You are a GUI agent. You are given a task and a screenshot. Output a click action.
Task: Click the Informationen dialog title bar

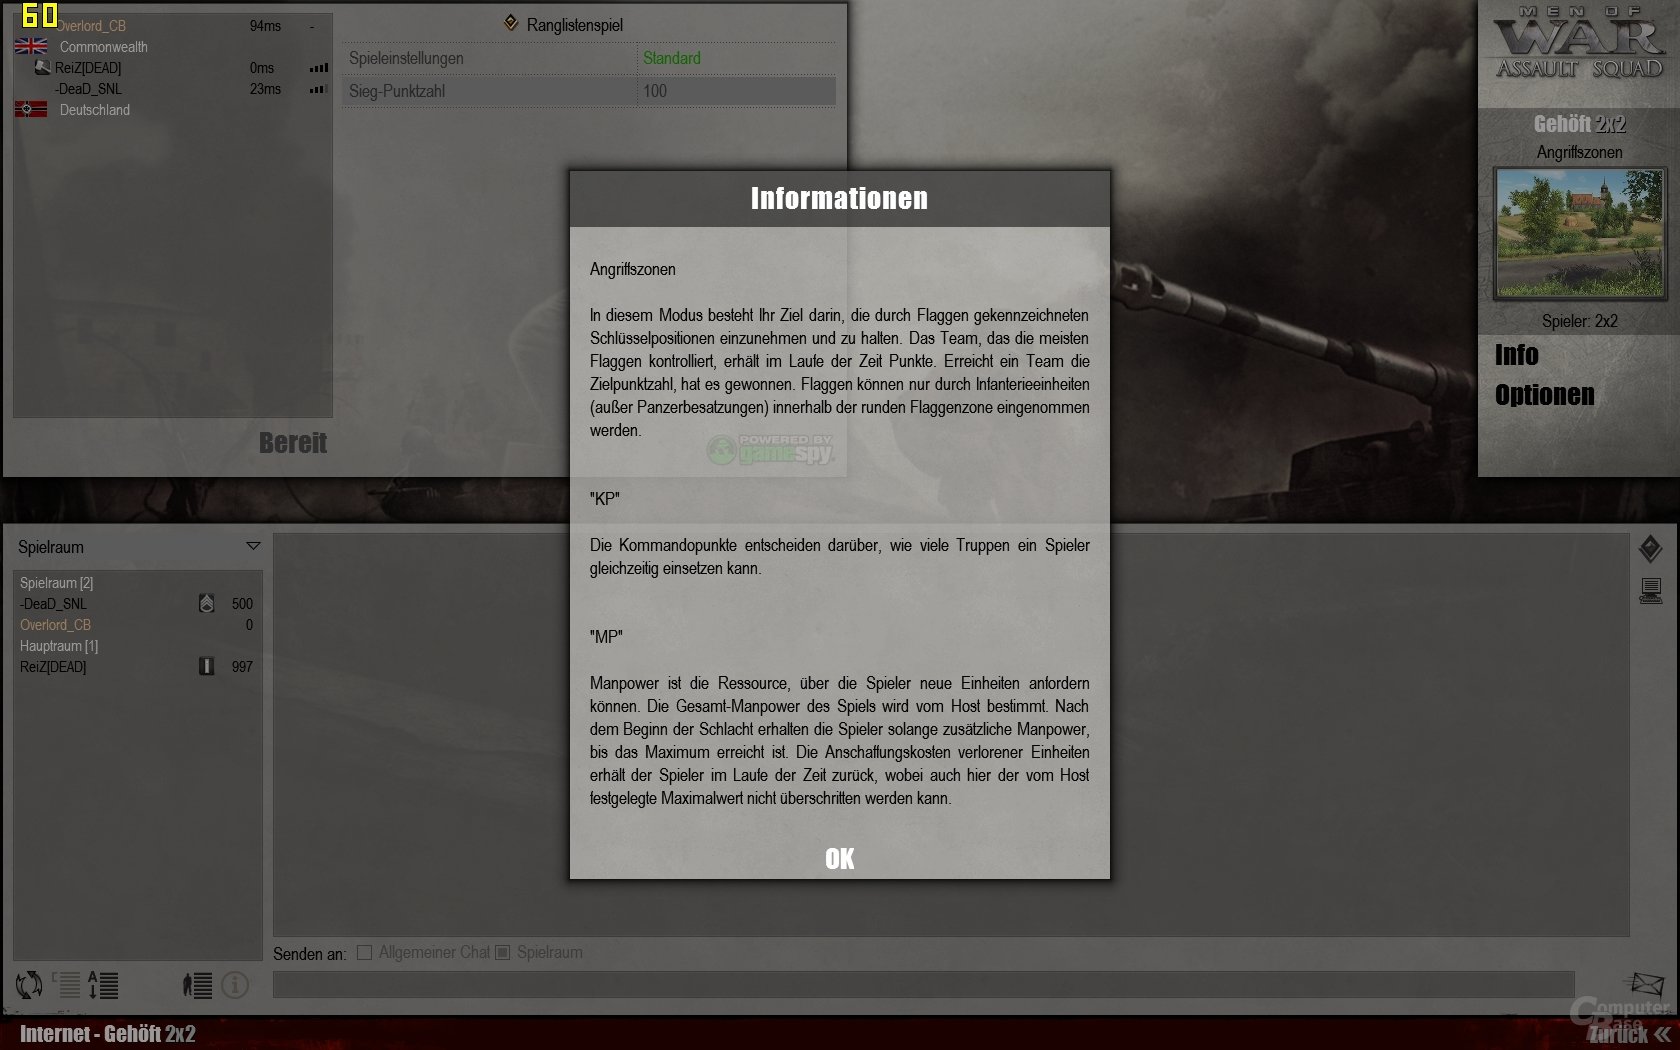coord(840,199)
